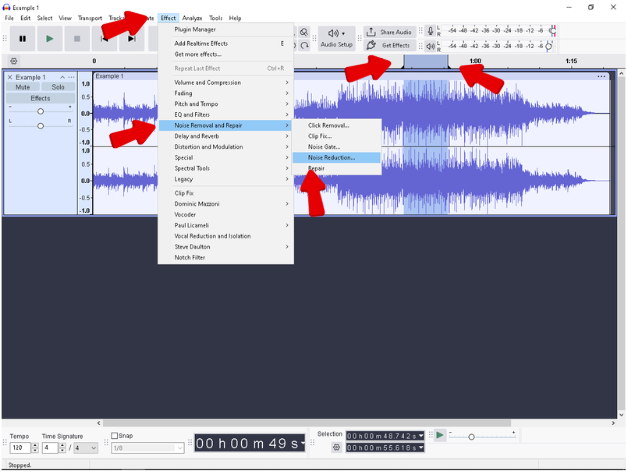This screenshot has width=626, height=474.
Task: Click the record meter microphone icon
Action: [431, 31]
